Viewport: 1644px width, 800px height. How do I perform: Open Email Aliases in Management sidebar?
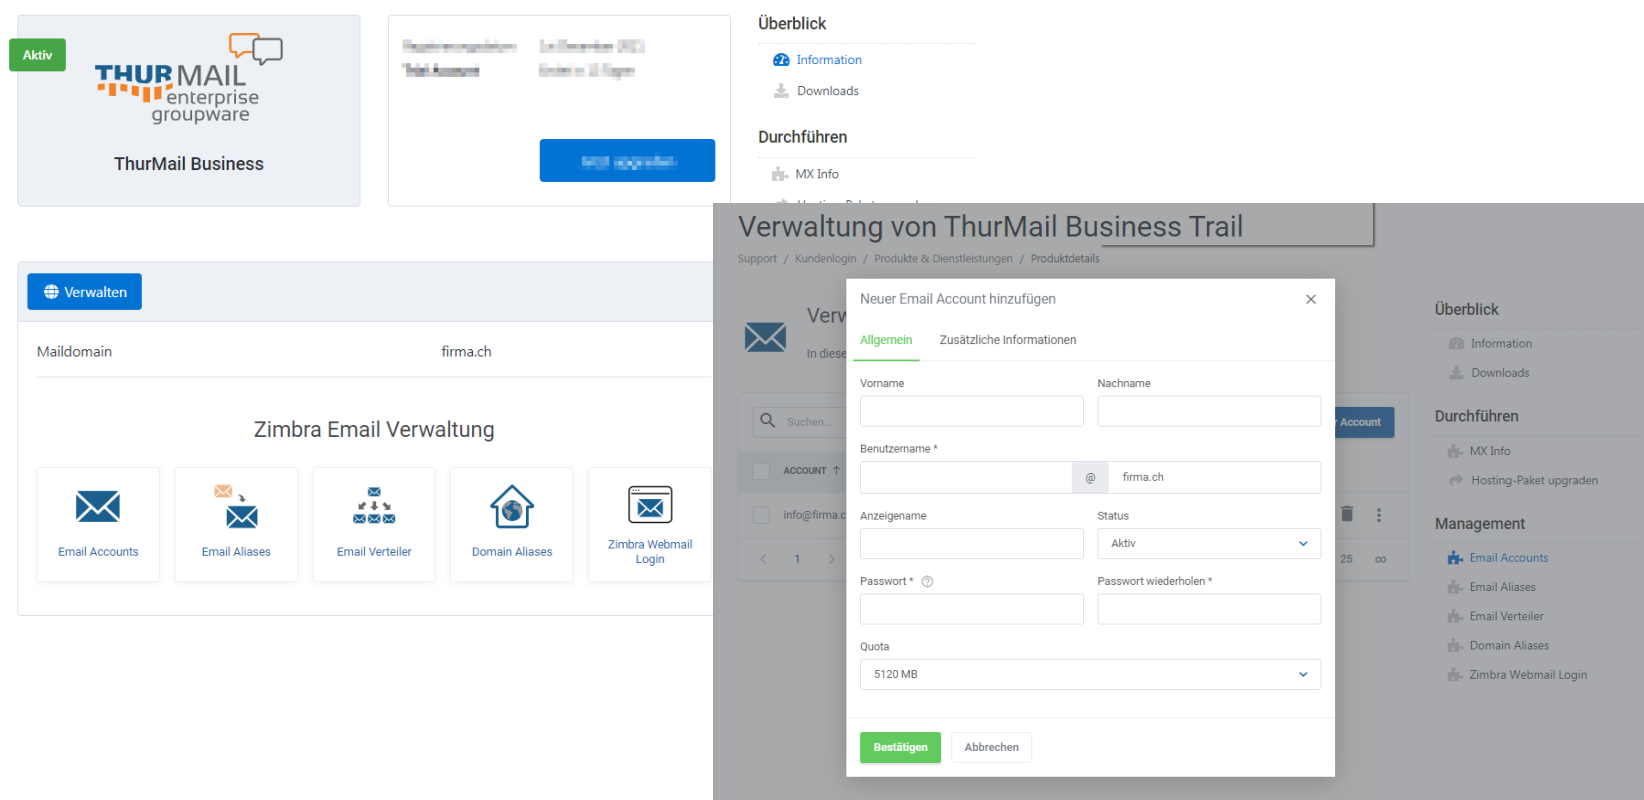tap(1502, 587)
